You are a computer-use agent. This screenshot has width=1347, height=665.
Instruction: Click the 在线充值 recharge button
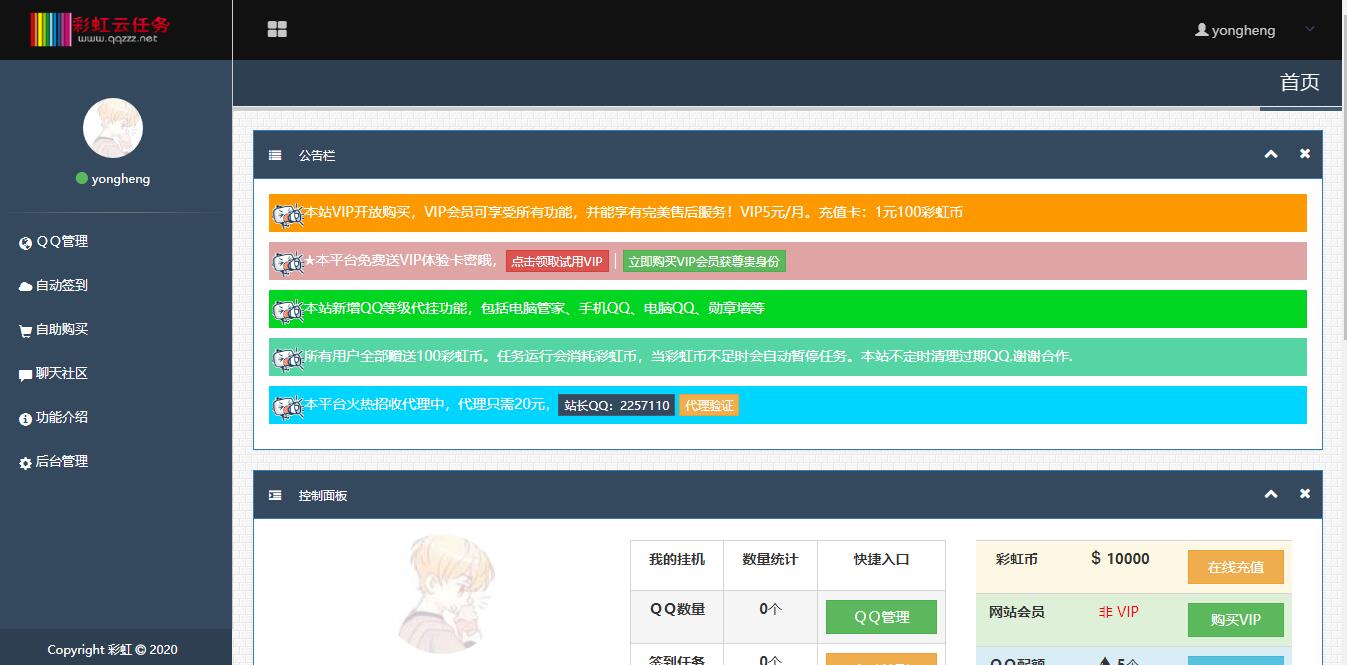pos(1235,567)
